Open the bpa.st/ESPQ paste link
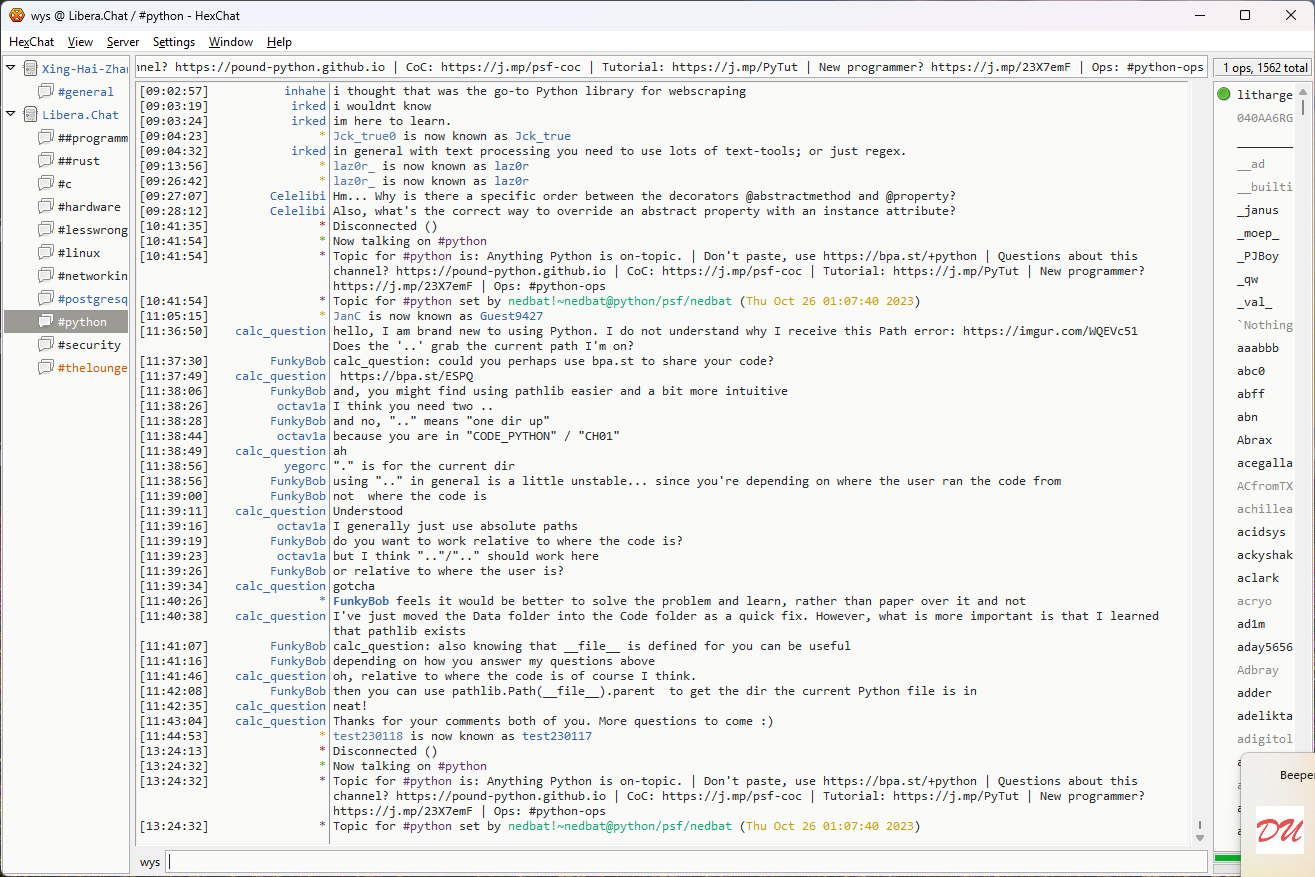 [x=407, y=376]
